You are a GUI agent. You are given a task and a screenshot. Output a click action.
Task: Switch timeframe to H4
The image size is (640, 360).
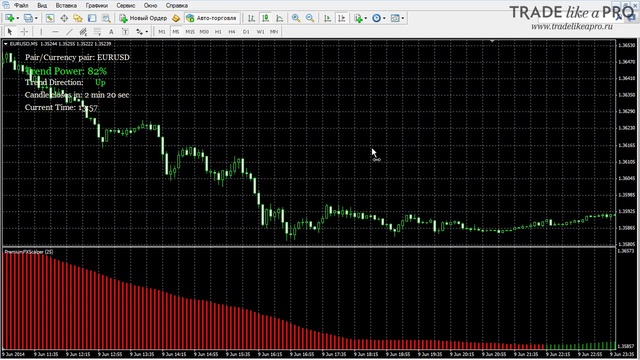tap(232, 32)
